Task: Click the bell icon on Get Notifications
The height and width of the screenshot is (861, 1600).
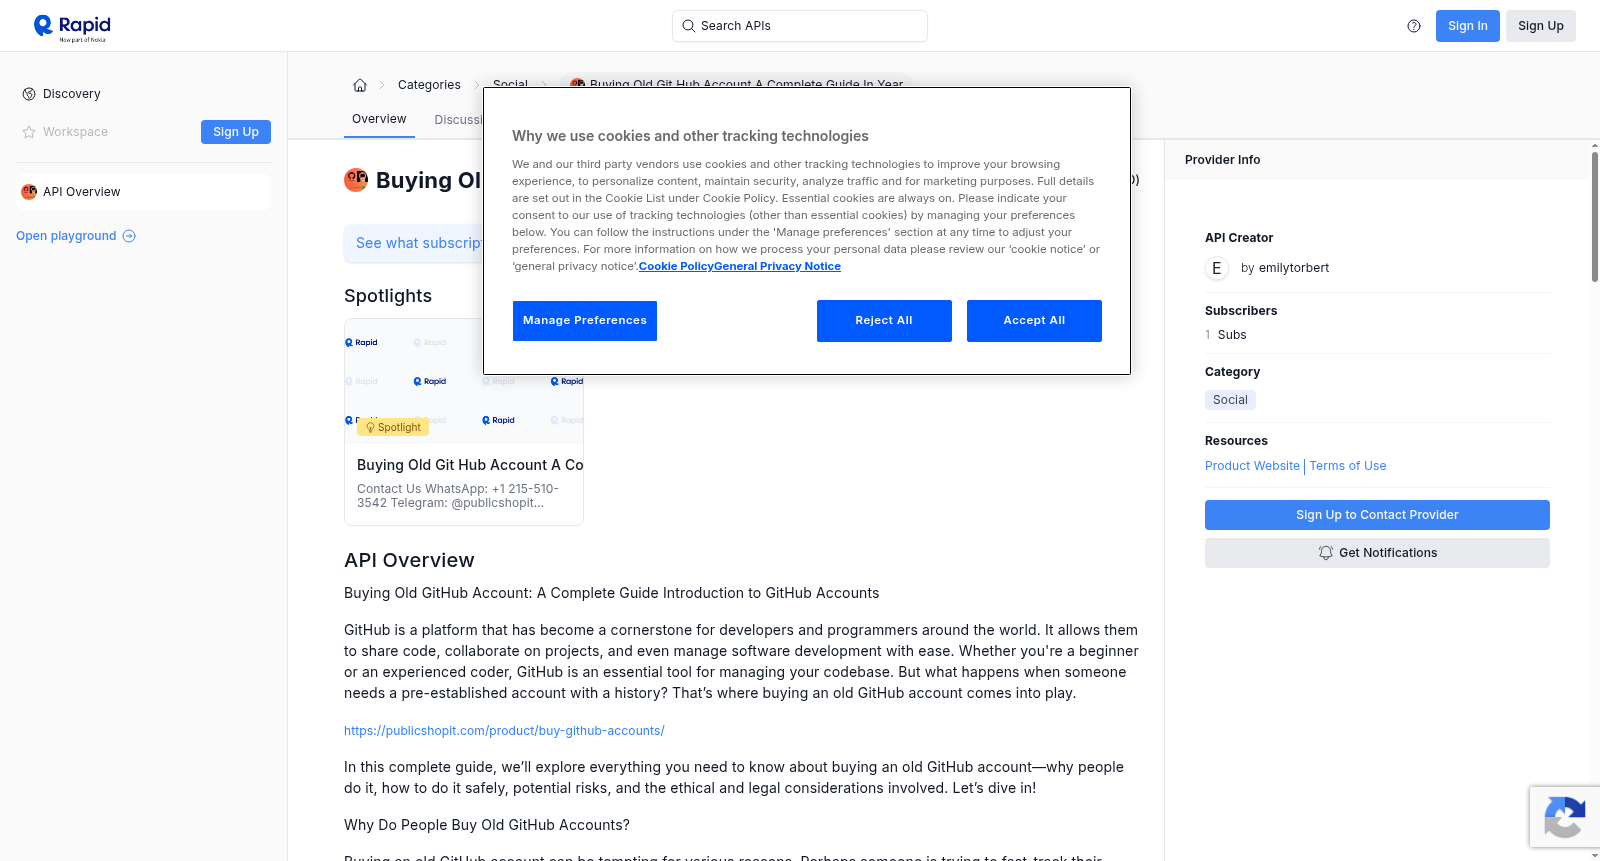Action: (1326, 553)
